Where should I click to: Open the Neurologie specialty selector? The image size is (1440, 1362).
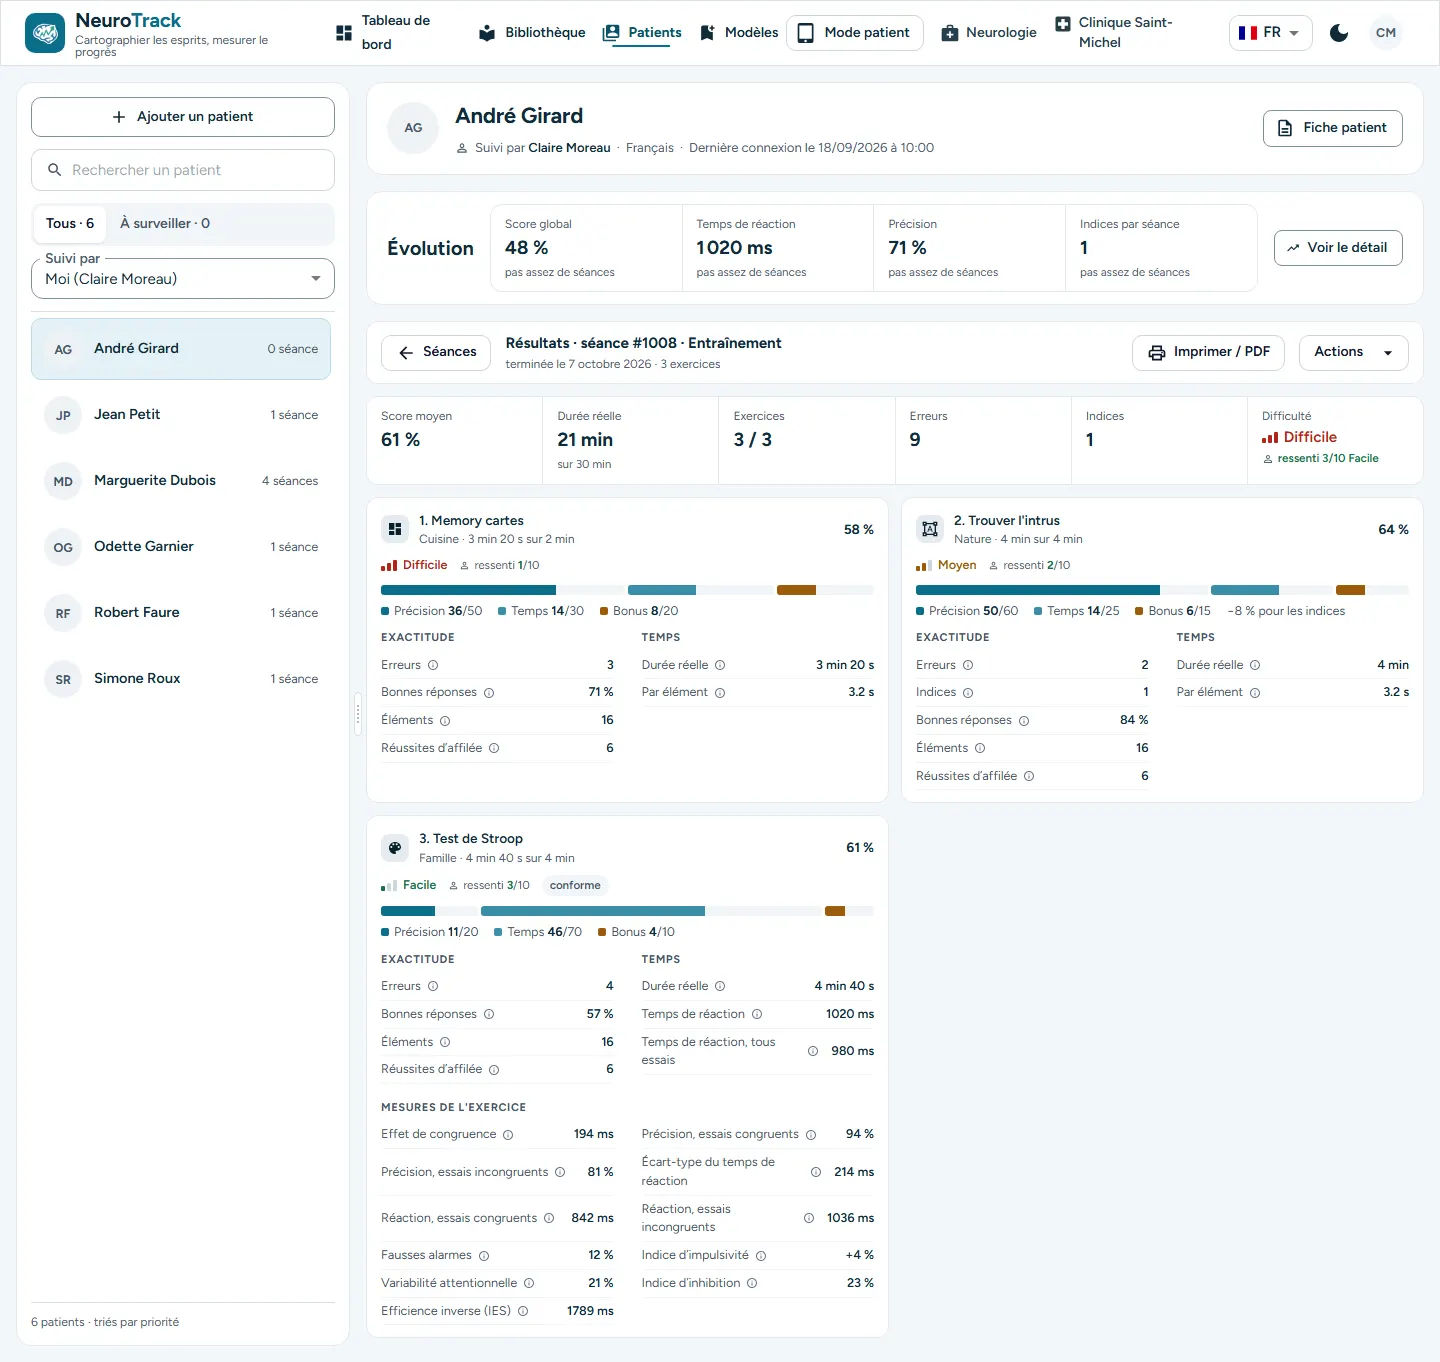coord(989,33)
